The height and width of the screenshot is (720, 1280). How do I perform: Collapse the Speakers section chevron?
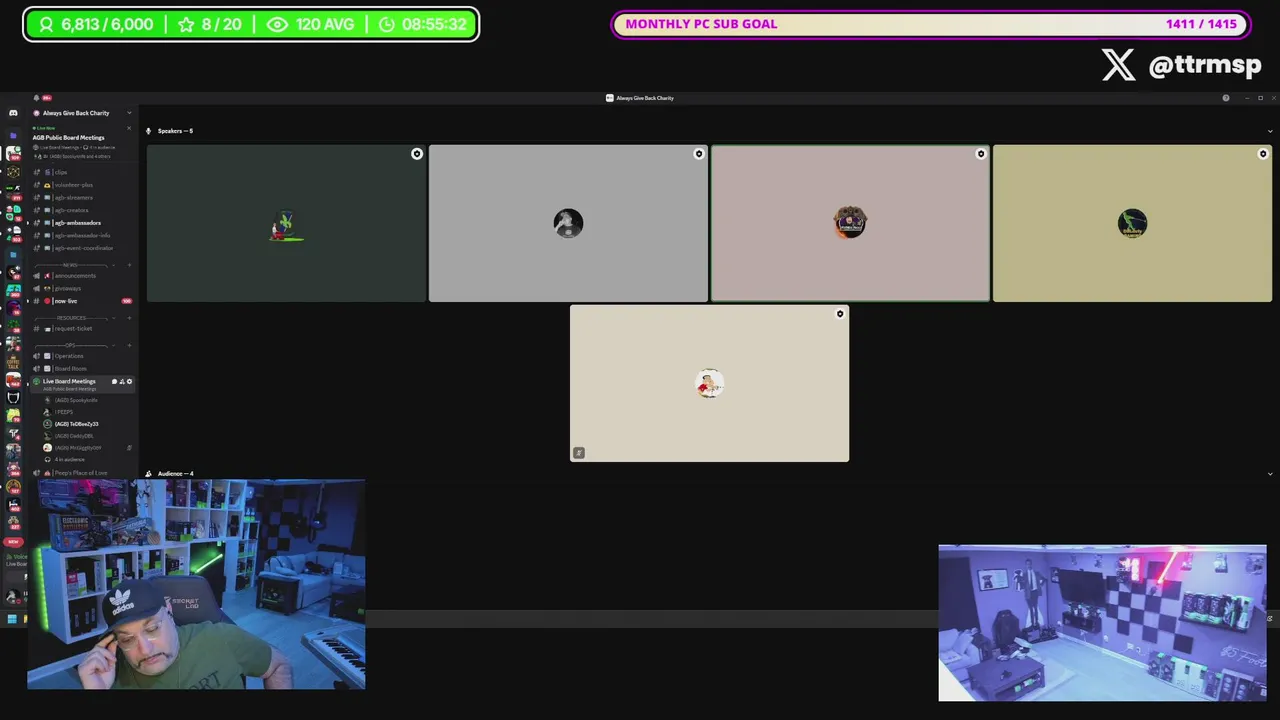(1270, 131)
